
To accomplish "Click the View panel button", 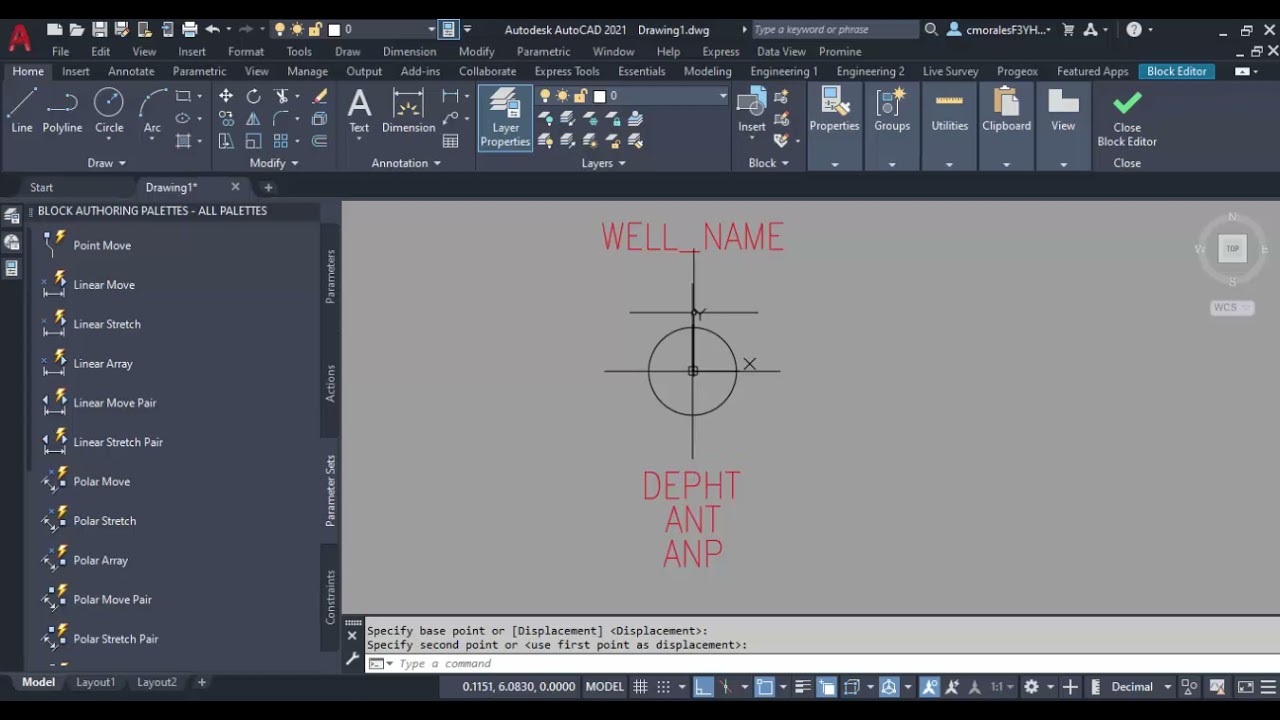I will [x=1063, y=110].
